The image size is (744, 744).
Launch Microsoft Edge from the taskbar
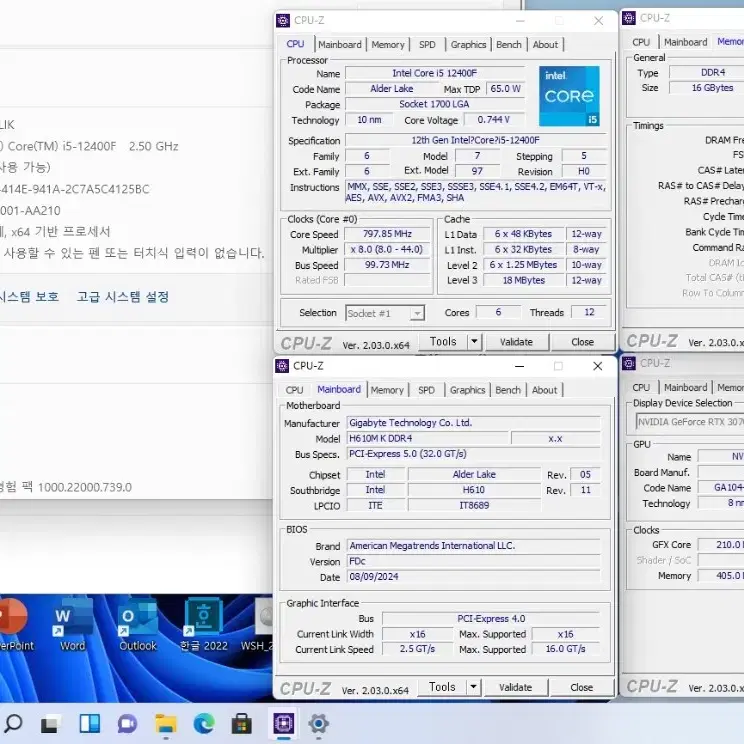pos(204,724)
